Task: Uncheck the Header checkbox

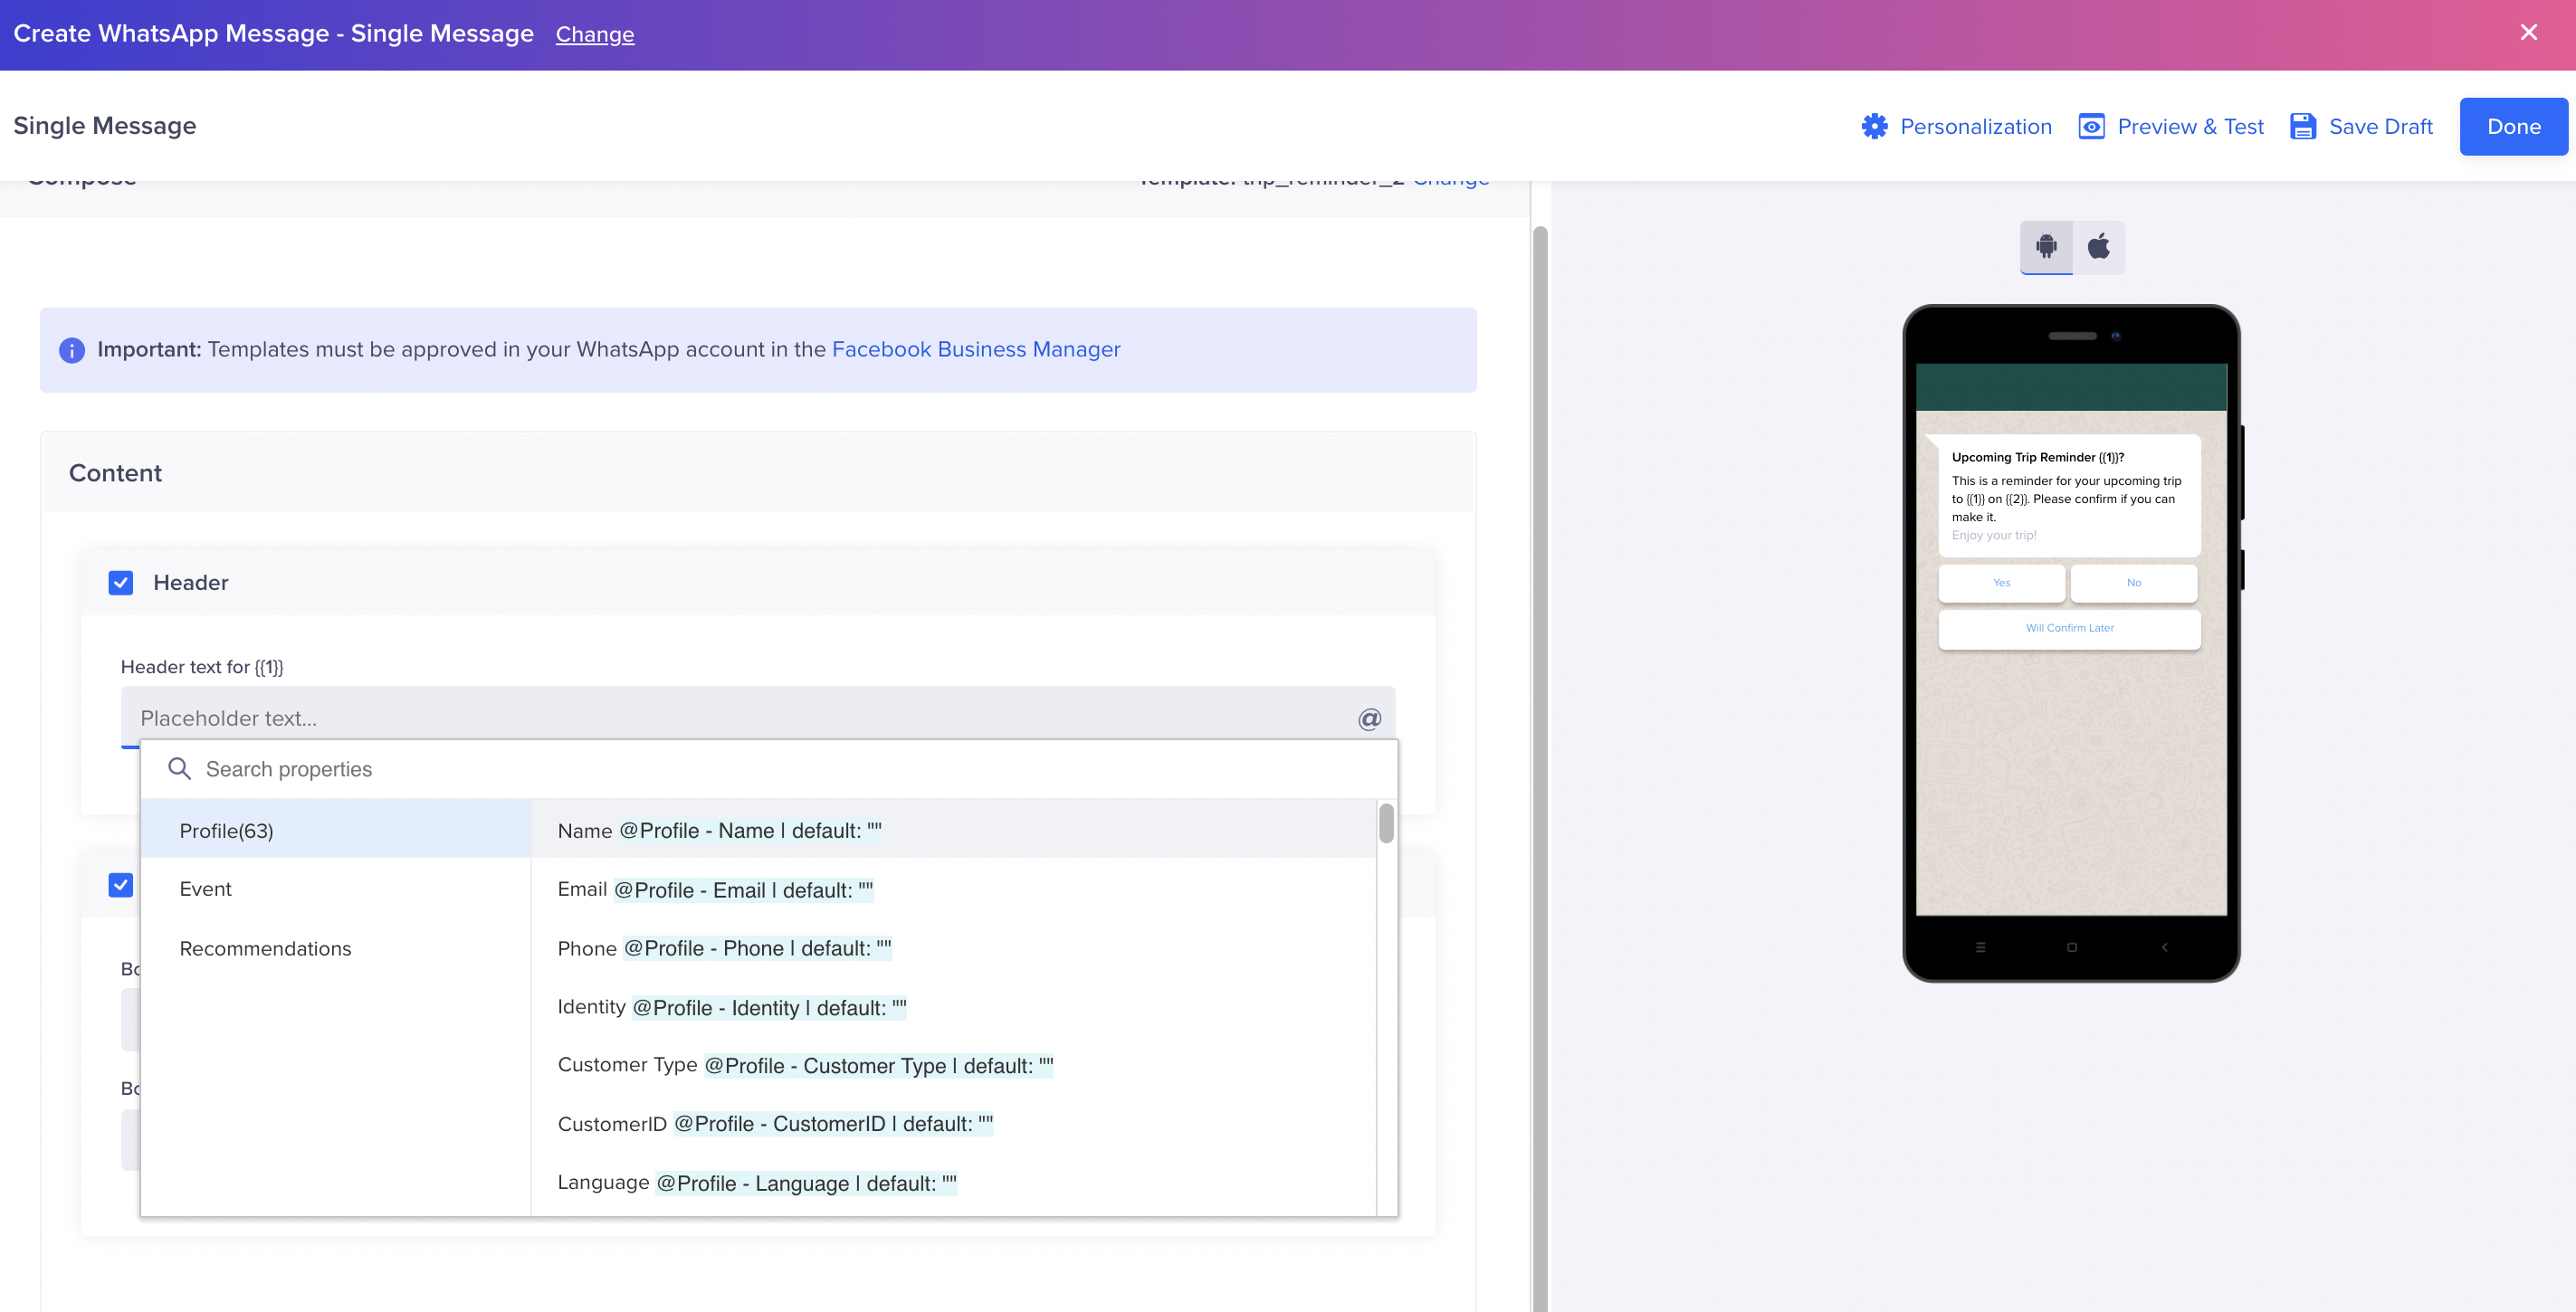Action: click(121, 583)
